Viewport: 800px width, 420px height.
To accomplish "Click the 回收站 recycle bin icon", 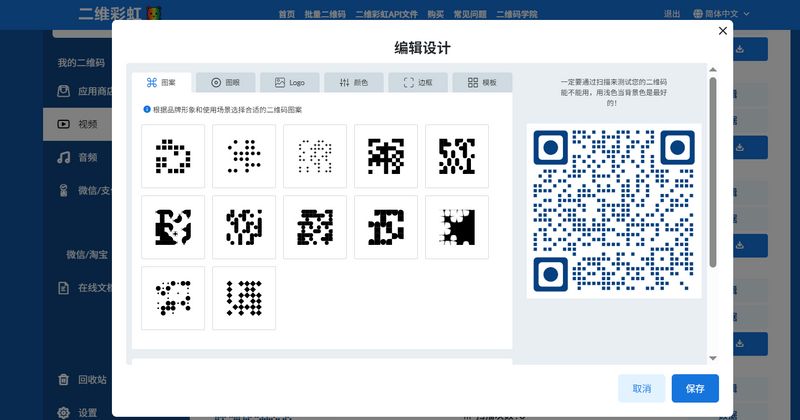I will (x=63, y=379).
